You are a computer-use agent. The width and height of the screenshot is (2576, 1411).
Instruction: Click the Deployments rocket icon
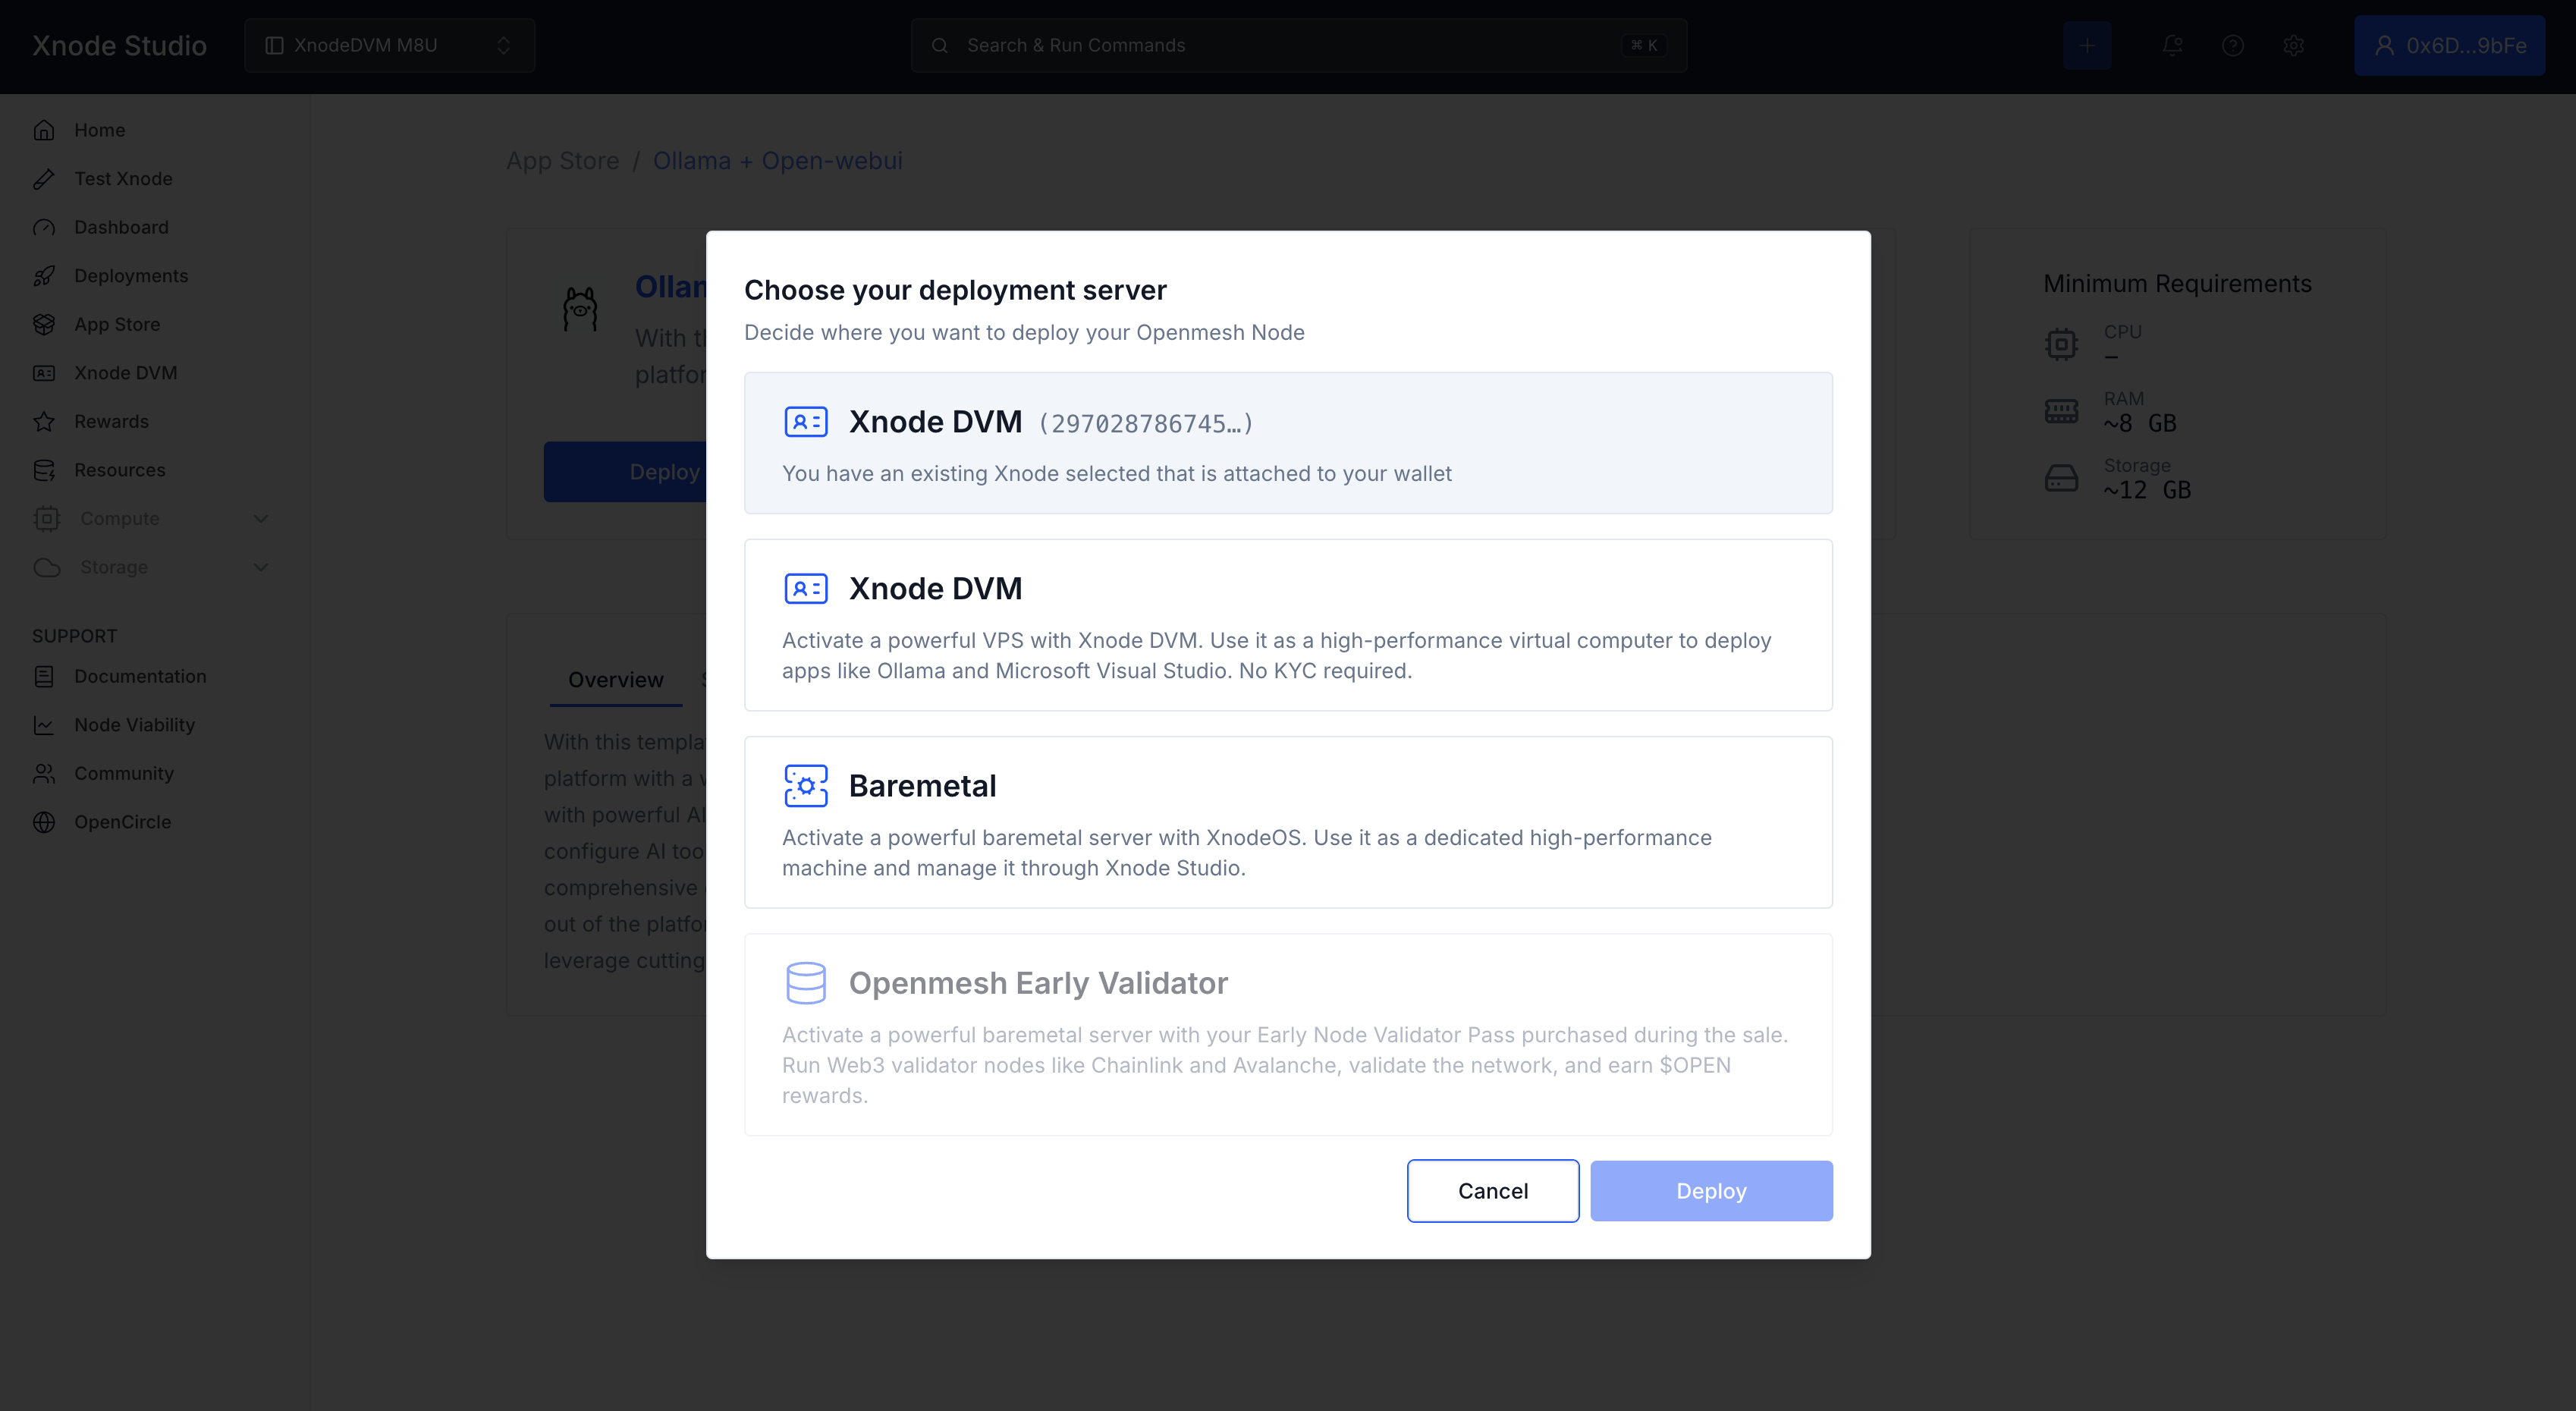pyautogui.click(x=44, y=276)
